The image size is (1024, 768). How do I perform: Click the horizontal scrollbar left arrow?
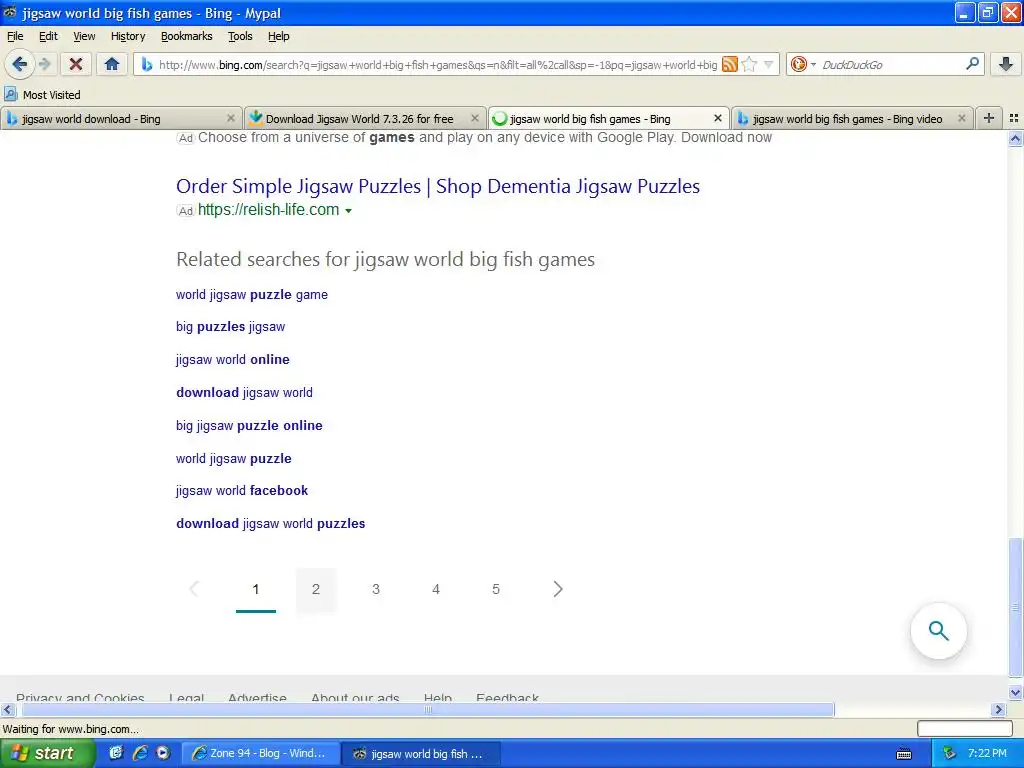pos(7,710)
